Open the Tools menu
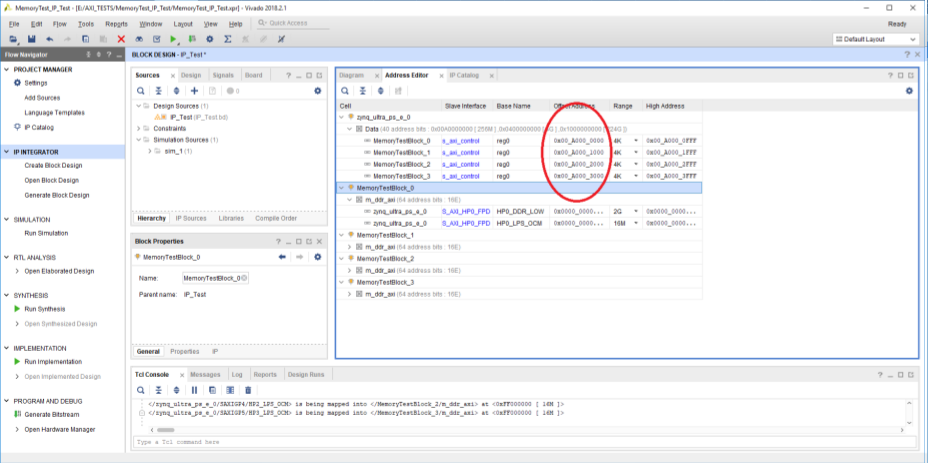This screenshot has width=928, height=463. click(86, 24)
